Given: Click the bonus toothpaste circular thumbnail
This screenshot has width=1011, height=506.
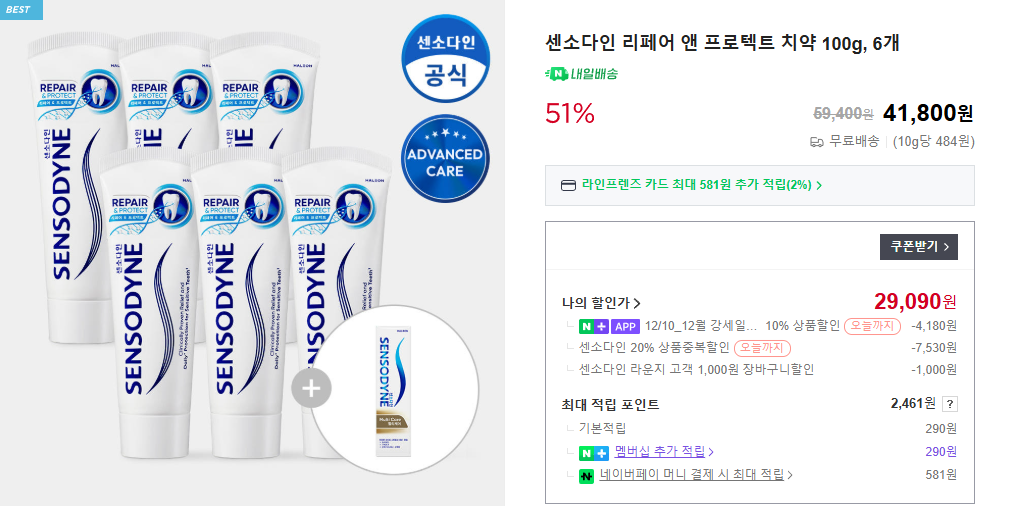Looking at the screenshot, I should coord(394,389).
